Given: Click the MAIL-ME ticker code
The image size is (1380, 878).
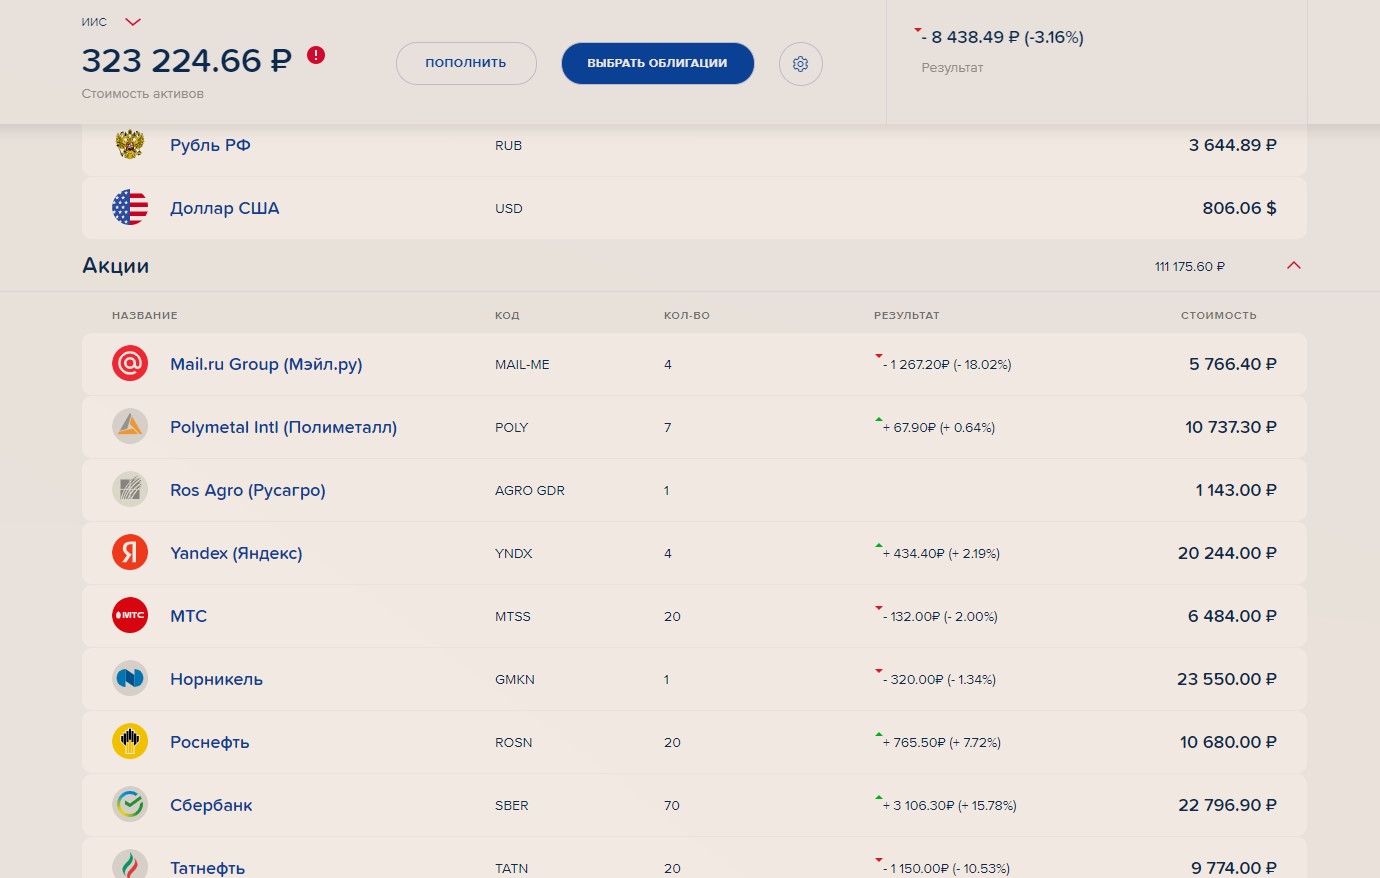Looking at the screenshot, I should coord(522,365).
